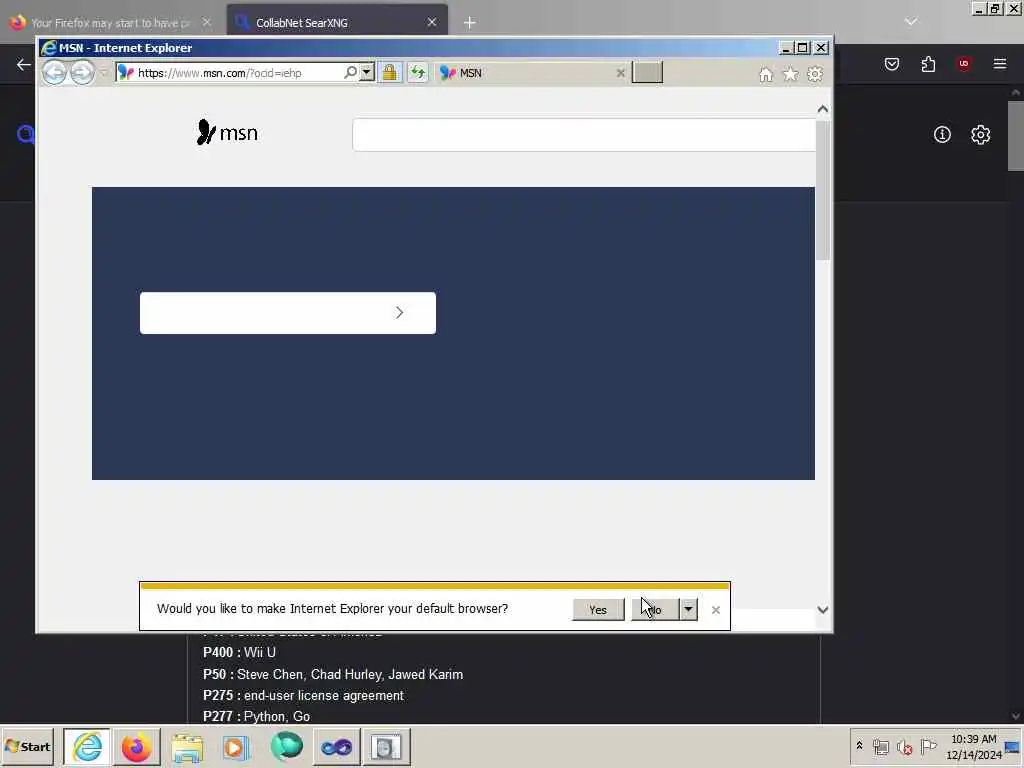
Task: Open Windows Explorer folder taskbar icon
Action: 187,746
